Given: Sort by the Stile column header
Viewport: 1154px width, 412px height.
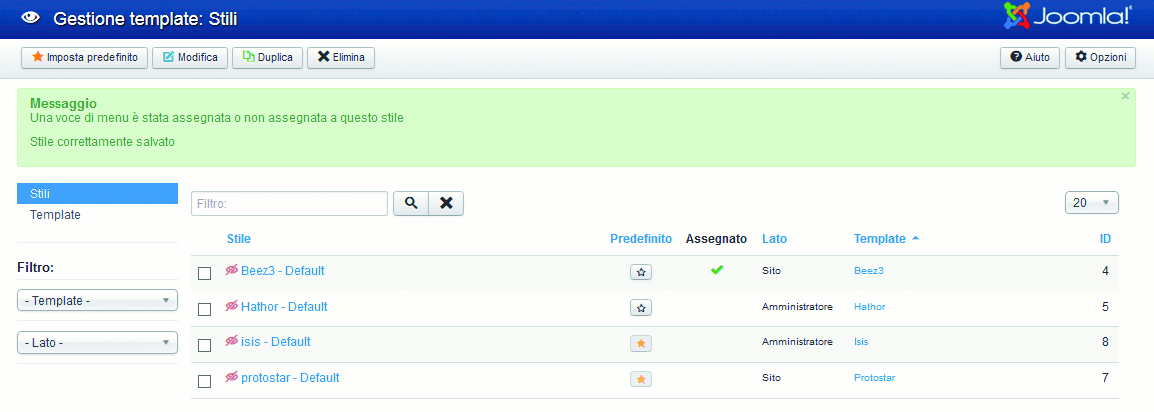Looking at the screenshot, I should [x=238, y=238].
